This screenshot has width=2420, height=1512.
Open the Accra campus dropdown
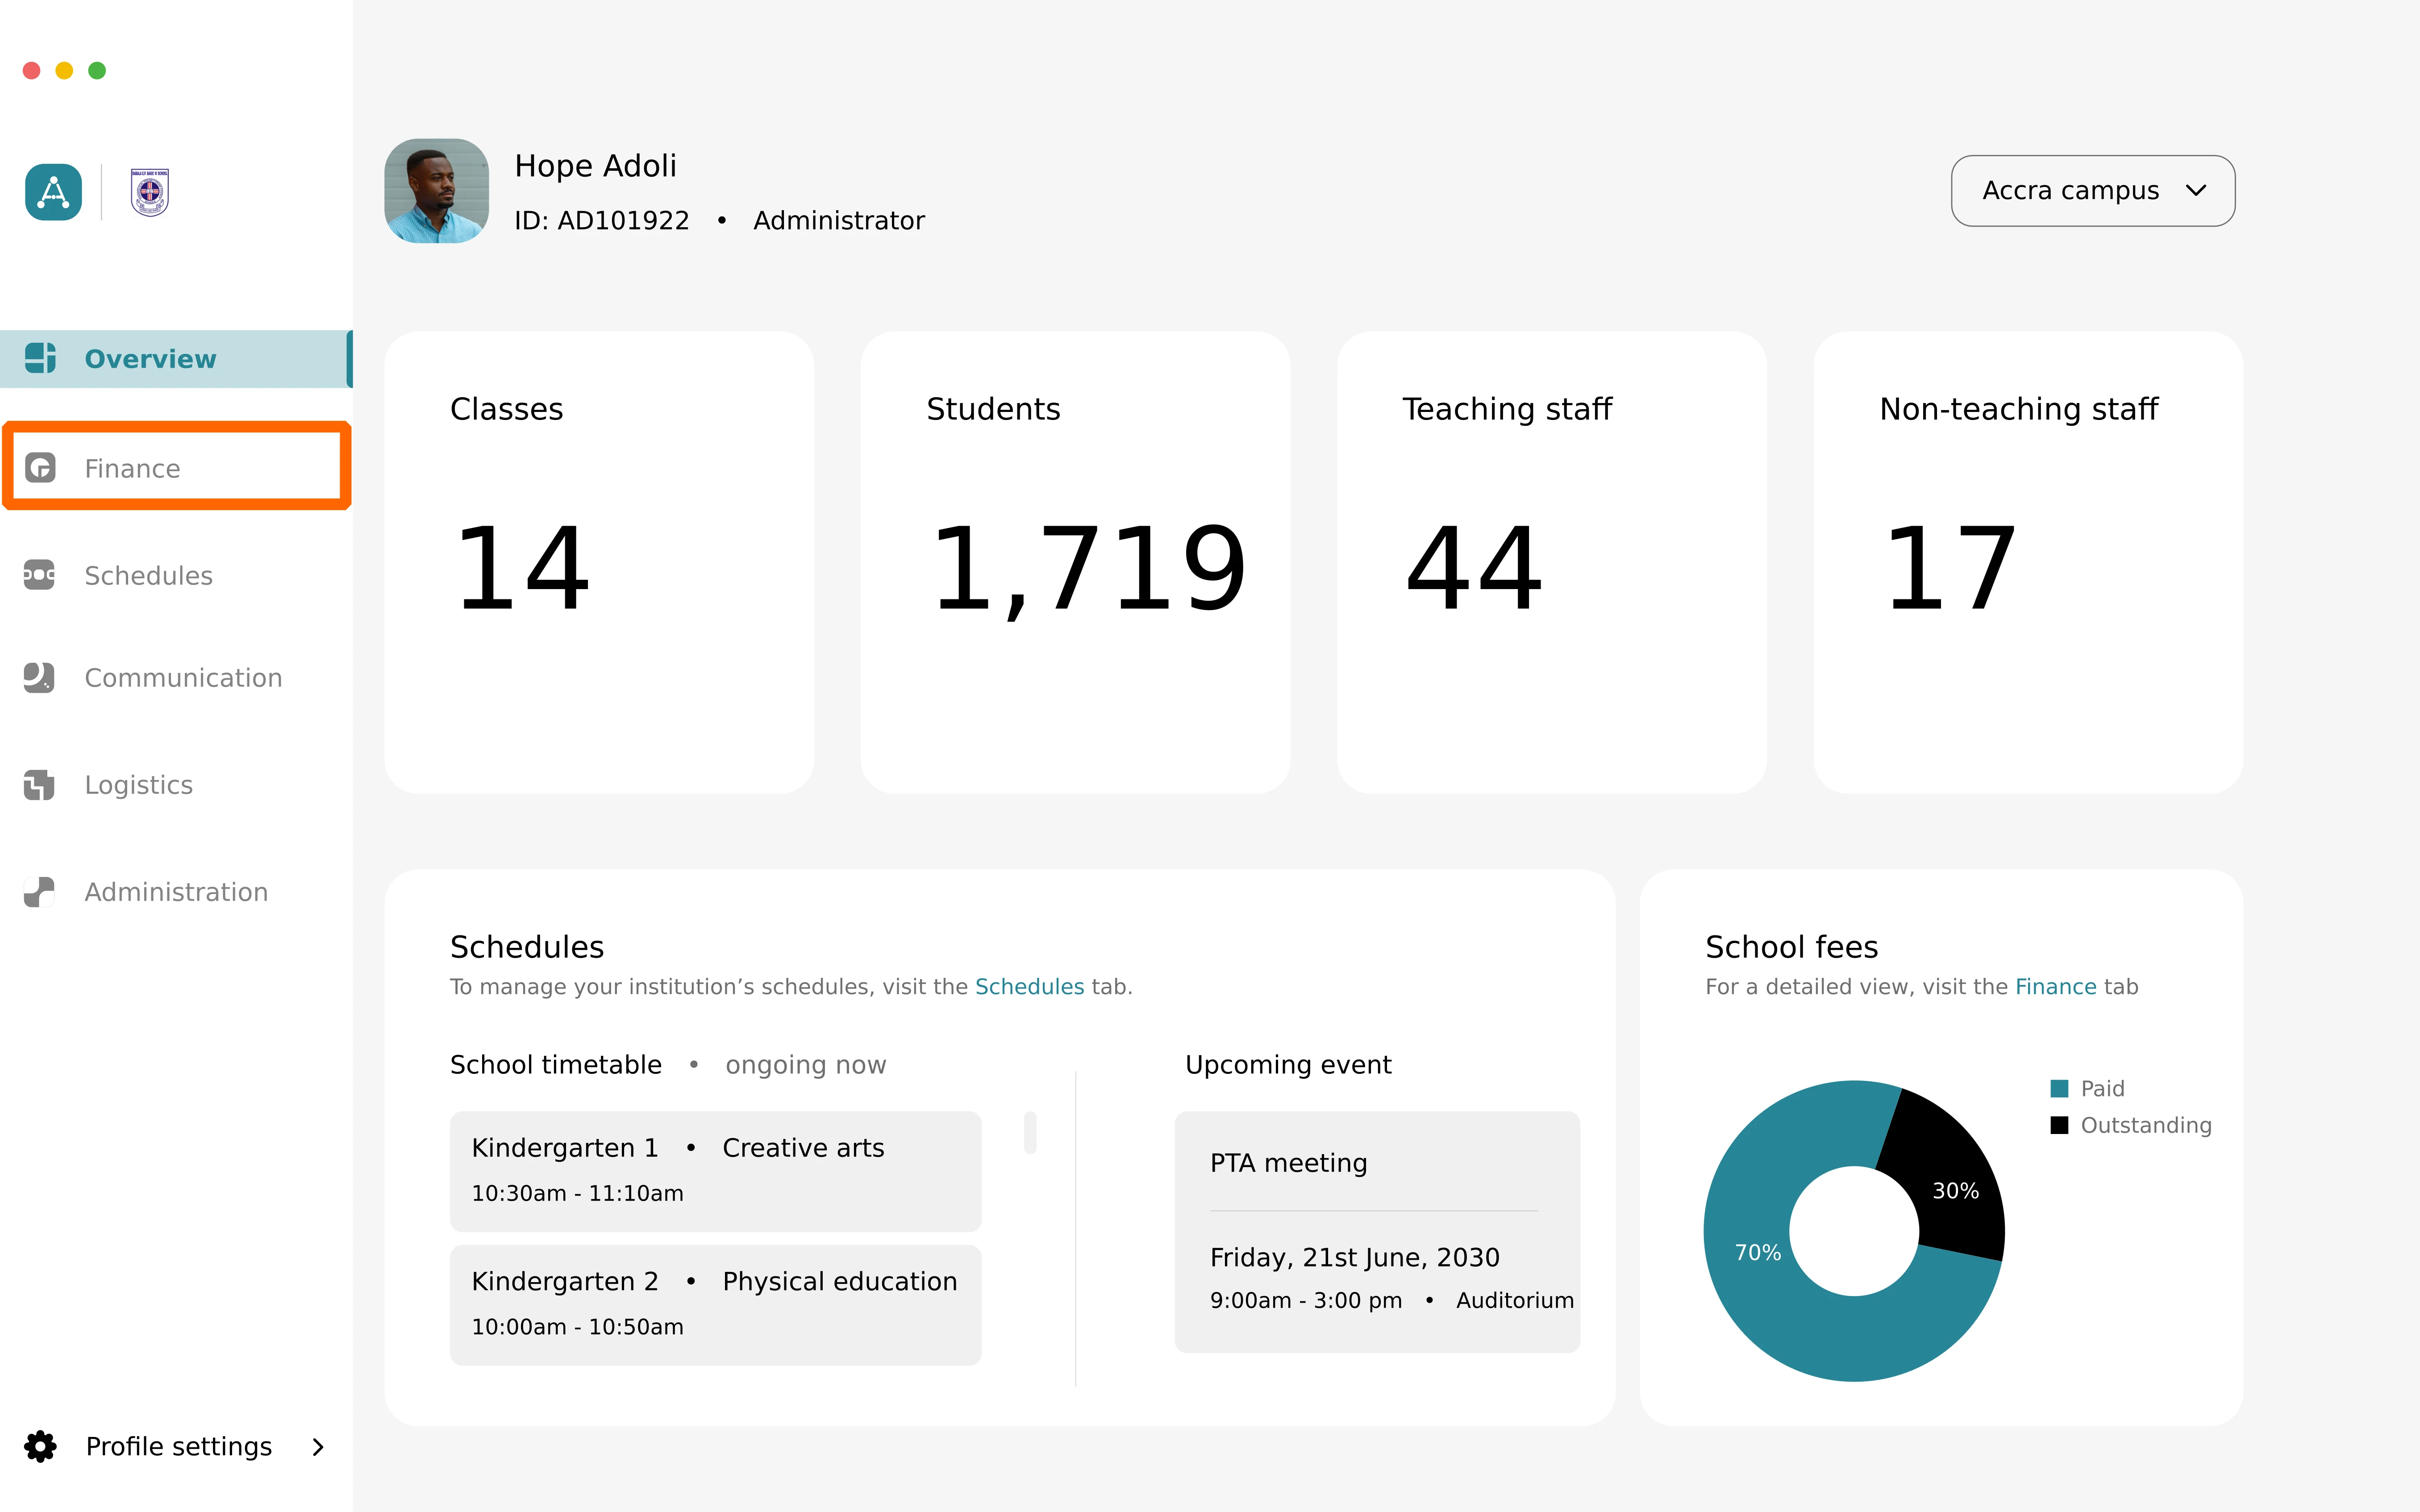coord(2093,190)
